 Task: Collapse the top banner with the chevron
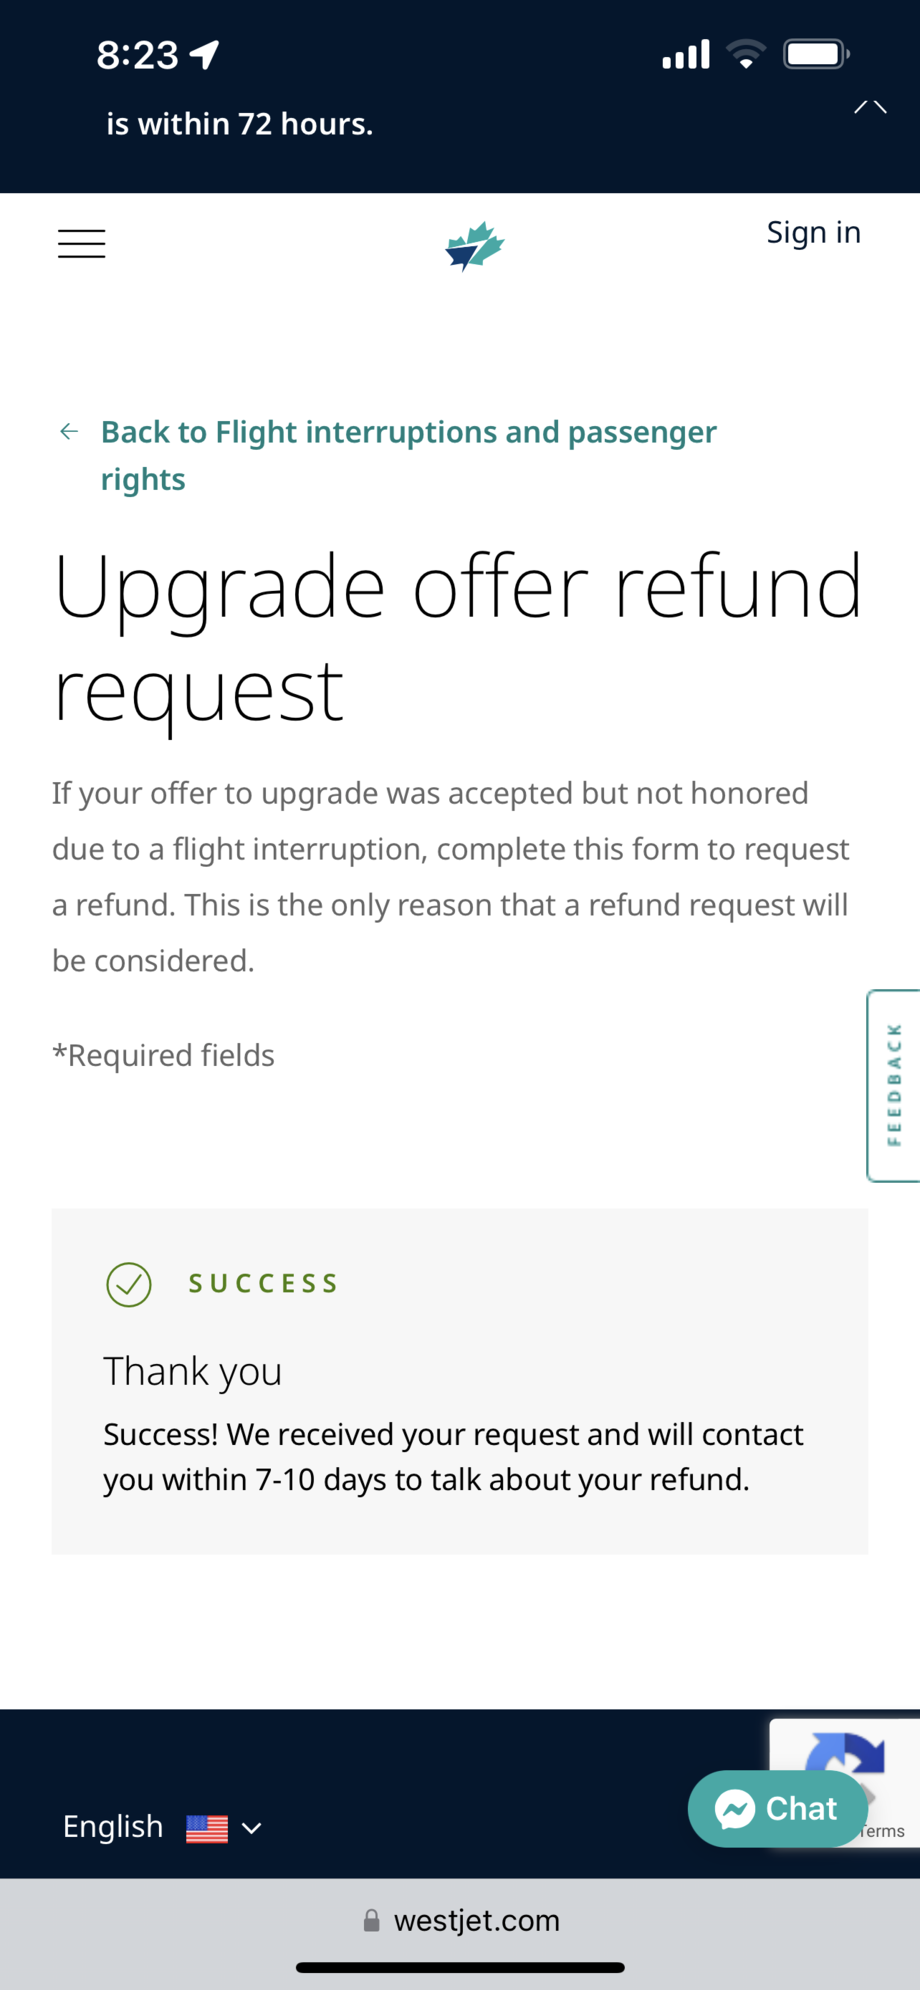(x=870, y=107)
